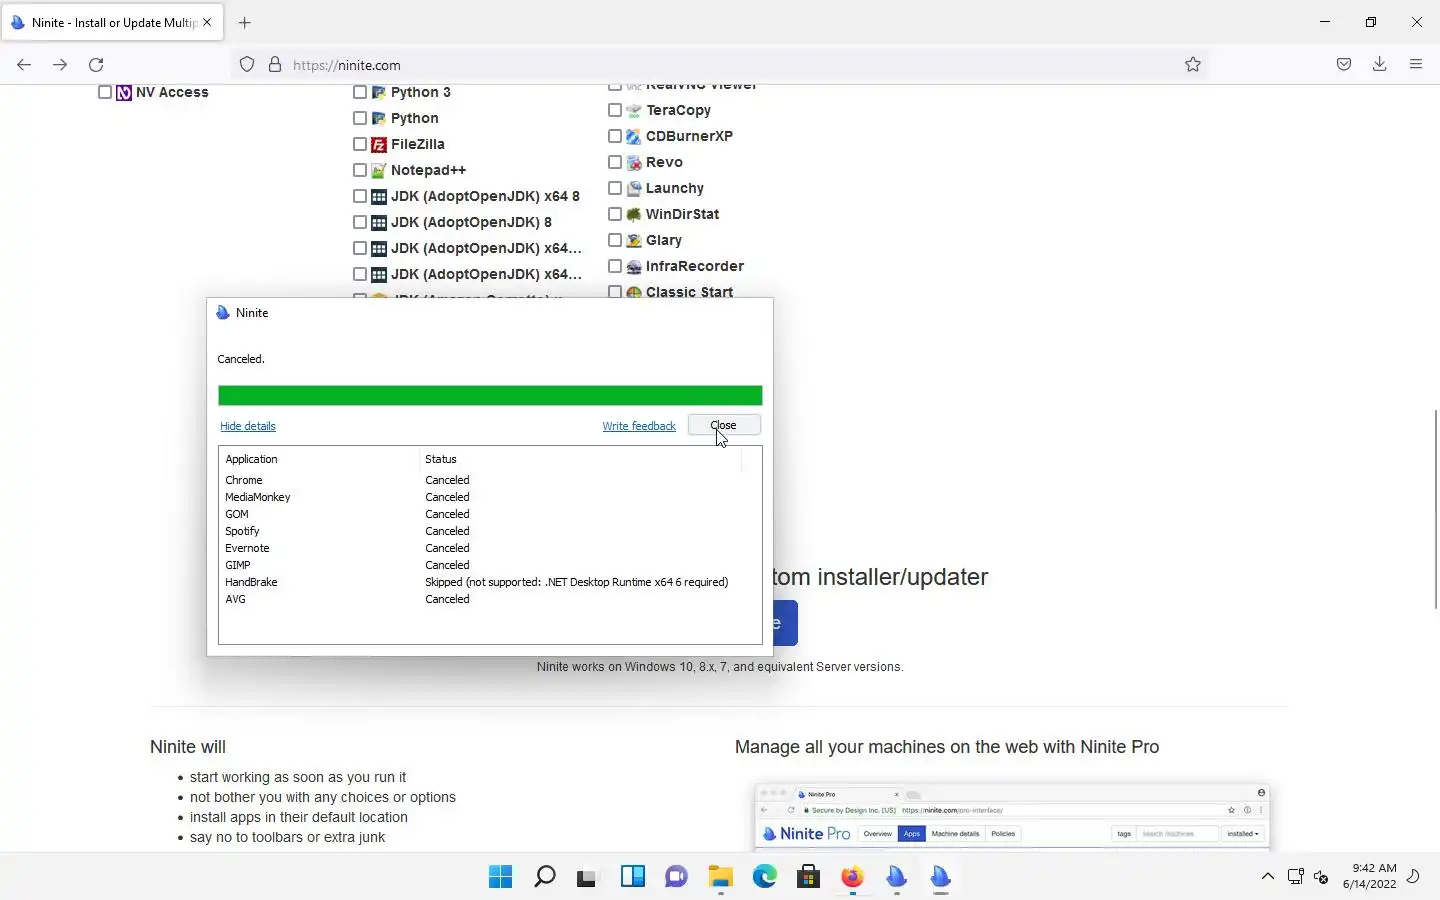1440x900 pixels.
Task: Check the Notepad++ checkbox
Action: click(360, 170)
